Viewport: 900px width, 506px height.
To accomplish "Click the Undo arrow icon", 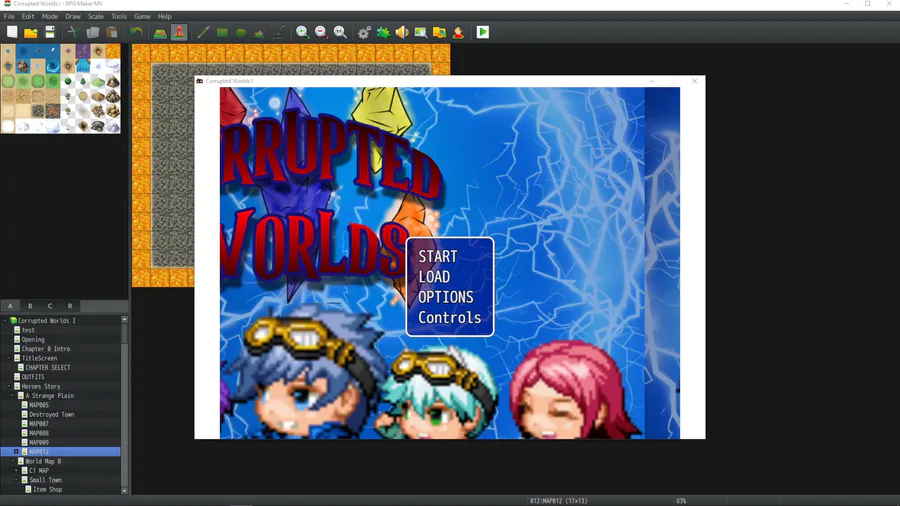I will tap(136, 32).
